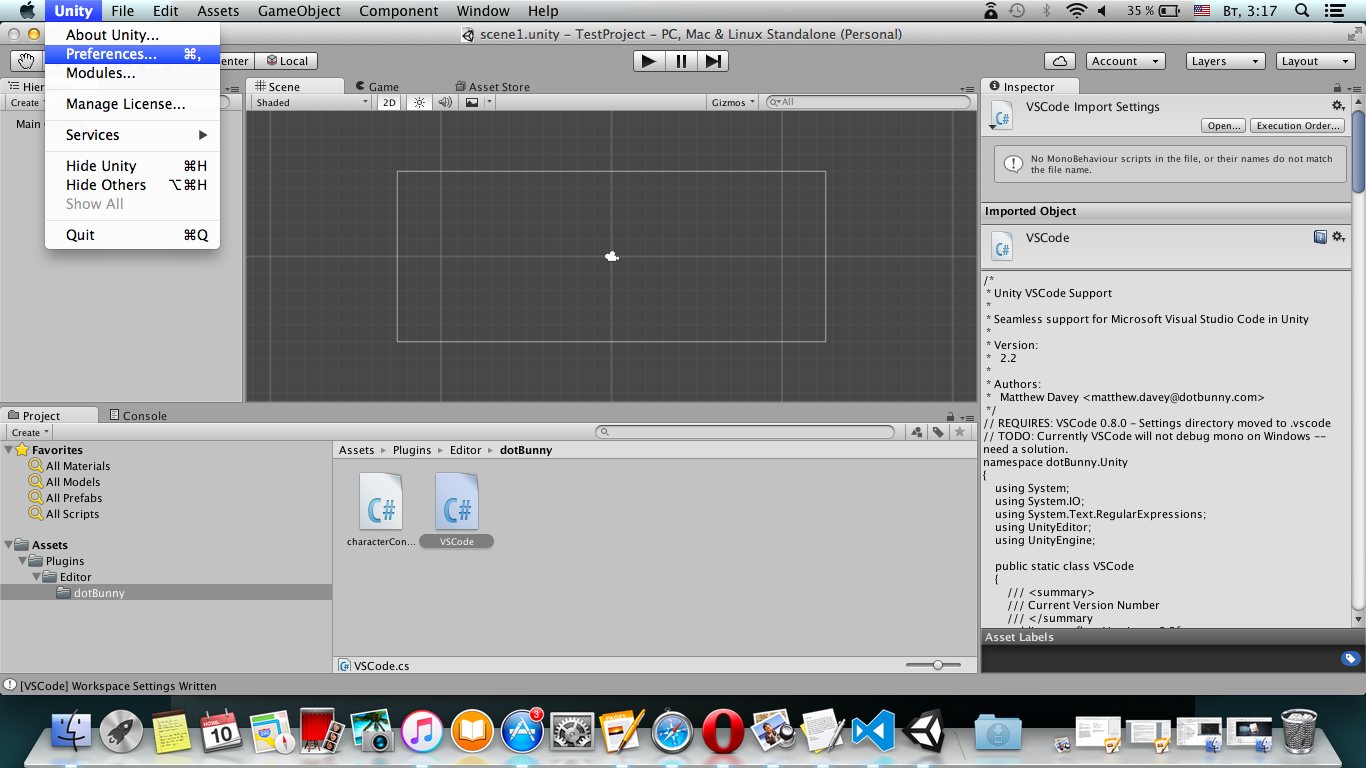
Task: Select Hide Unity menu entry
Action: click(x=132, y=166)
